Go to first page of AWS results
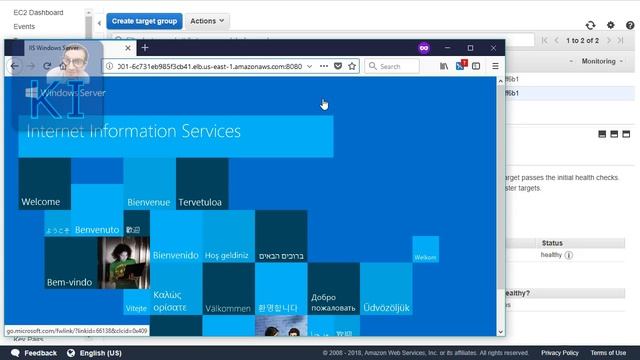The image size is (640, 360). click(544, 40)
